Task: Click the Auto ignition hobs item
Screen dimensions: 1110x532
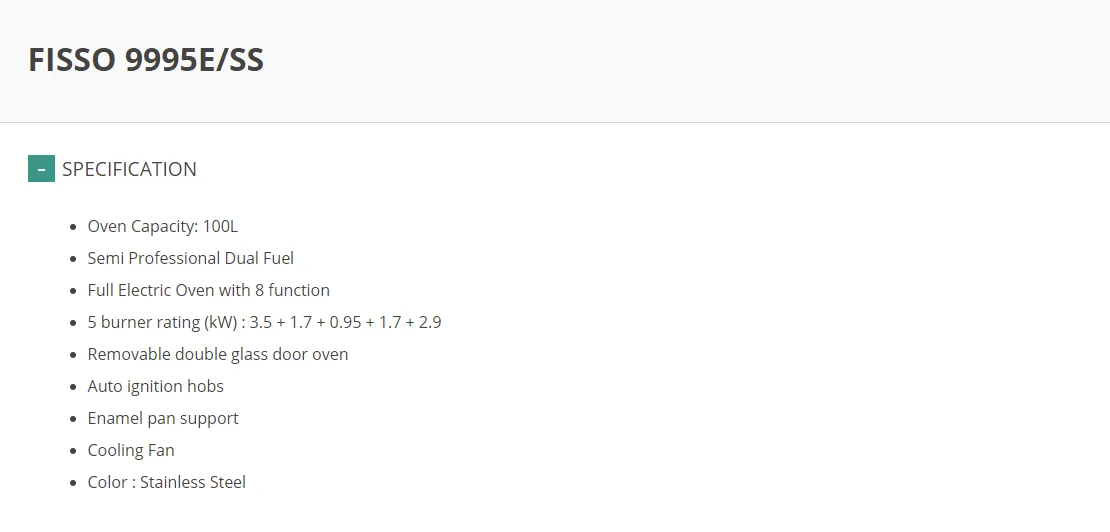Action: (156, 386)
